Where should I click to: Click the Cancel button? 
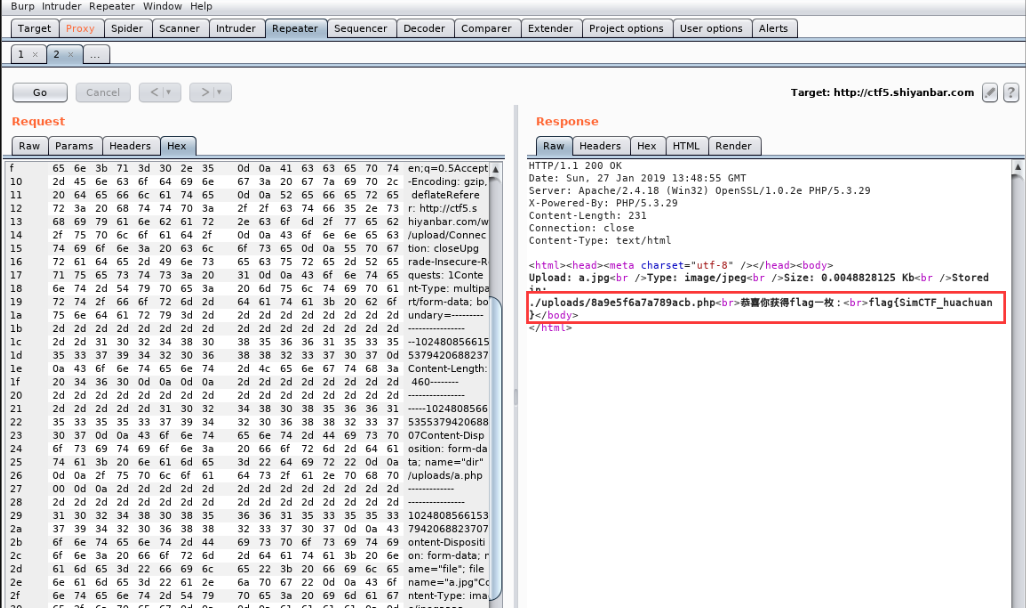[x=104, y=92]
